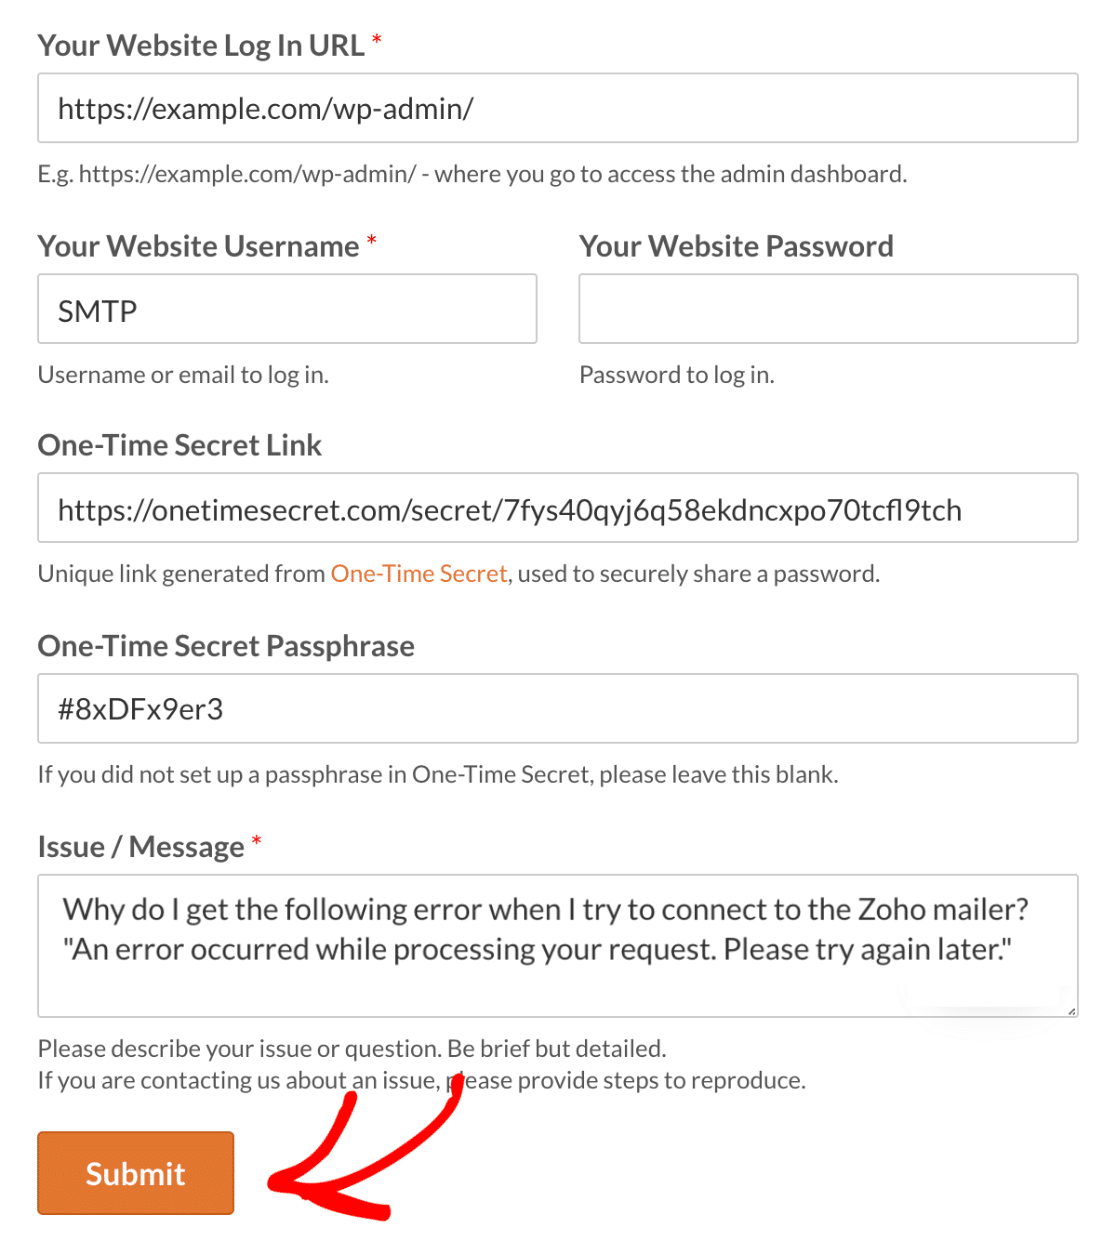Click the 'Password to log in' hint text
1116x1254 pixels.
[x=677, y=375]
